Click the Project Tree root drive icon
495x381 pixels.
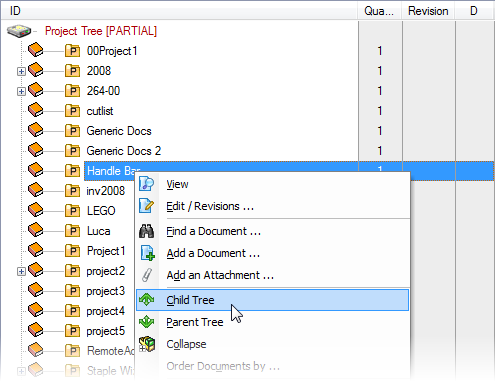(x=19, y=31)
